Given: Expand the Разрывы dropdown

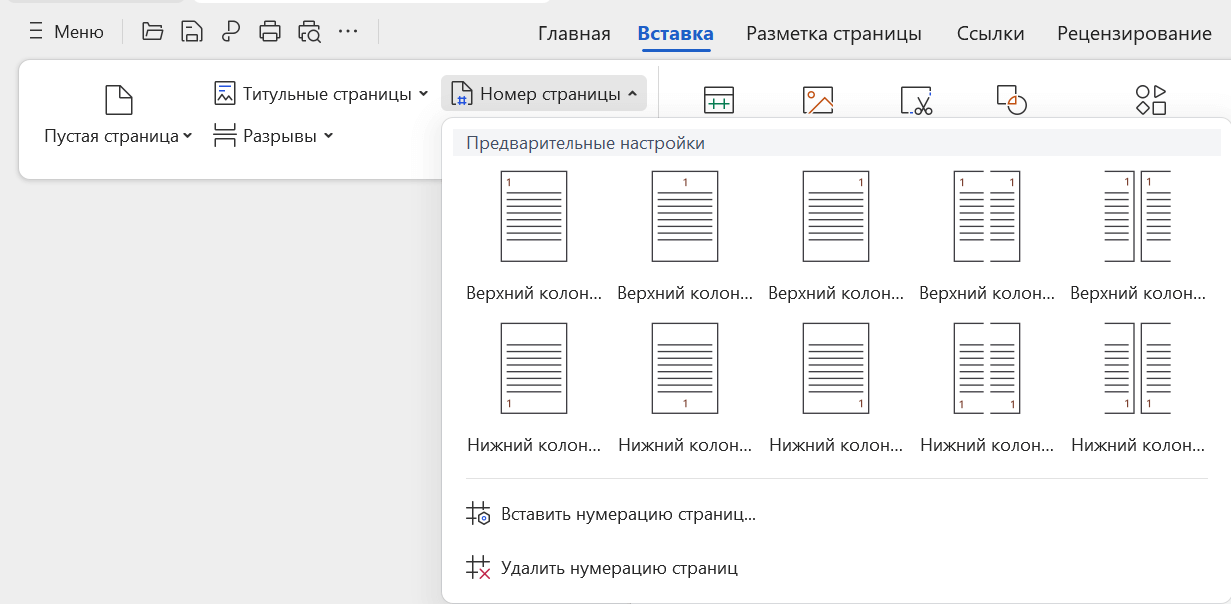Looking at the screenshot, I should point(273,136).
